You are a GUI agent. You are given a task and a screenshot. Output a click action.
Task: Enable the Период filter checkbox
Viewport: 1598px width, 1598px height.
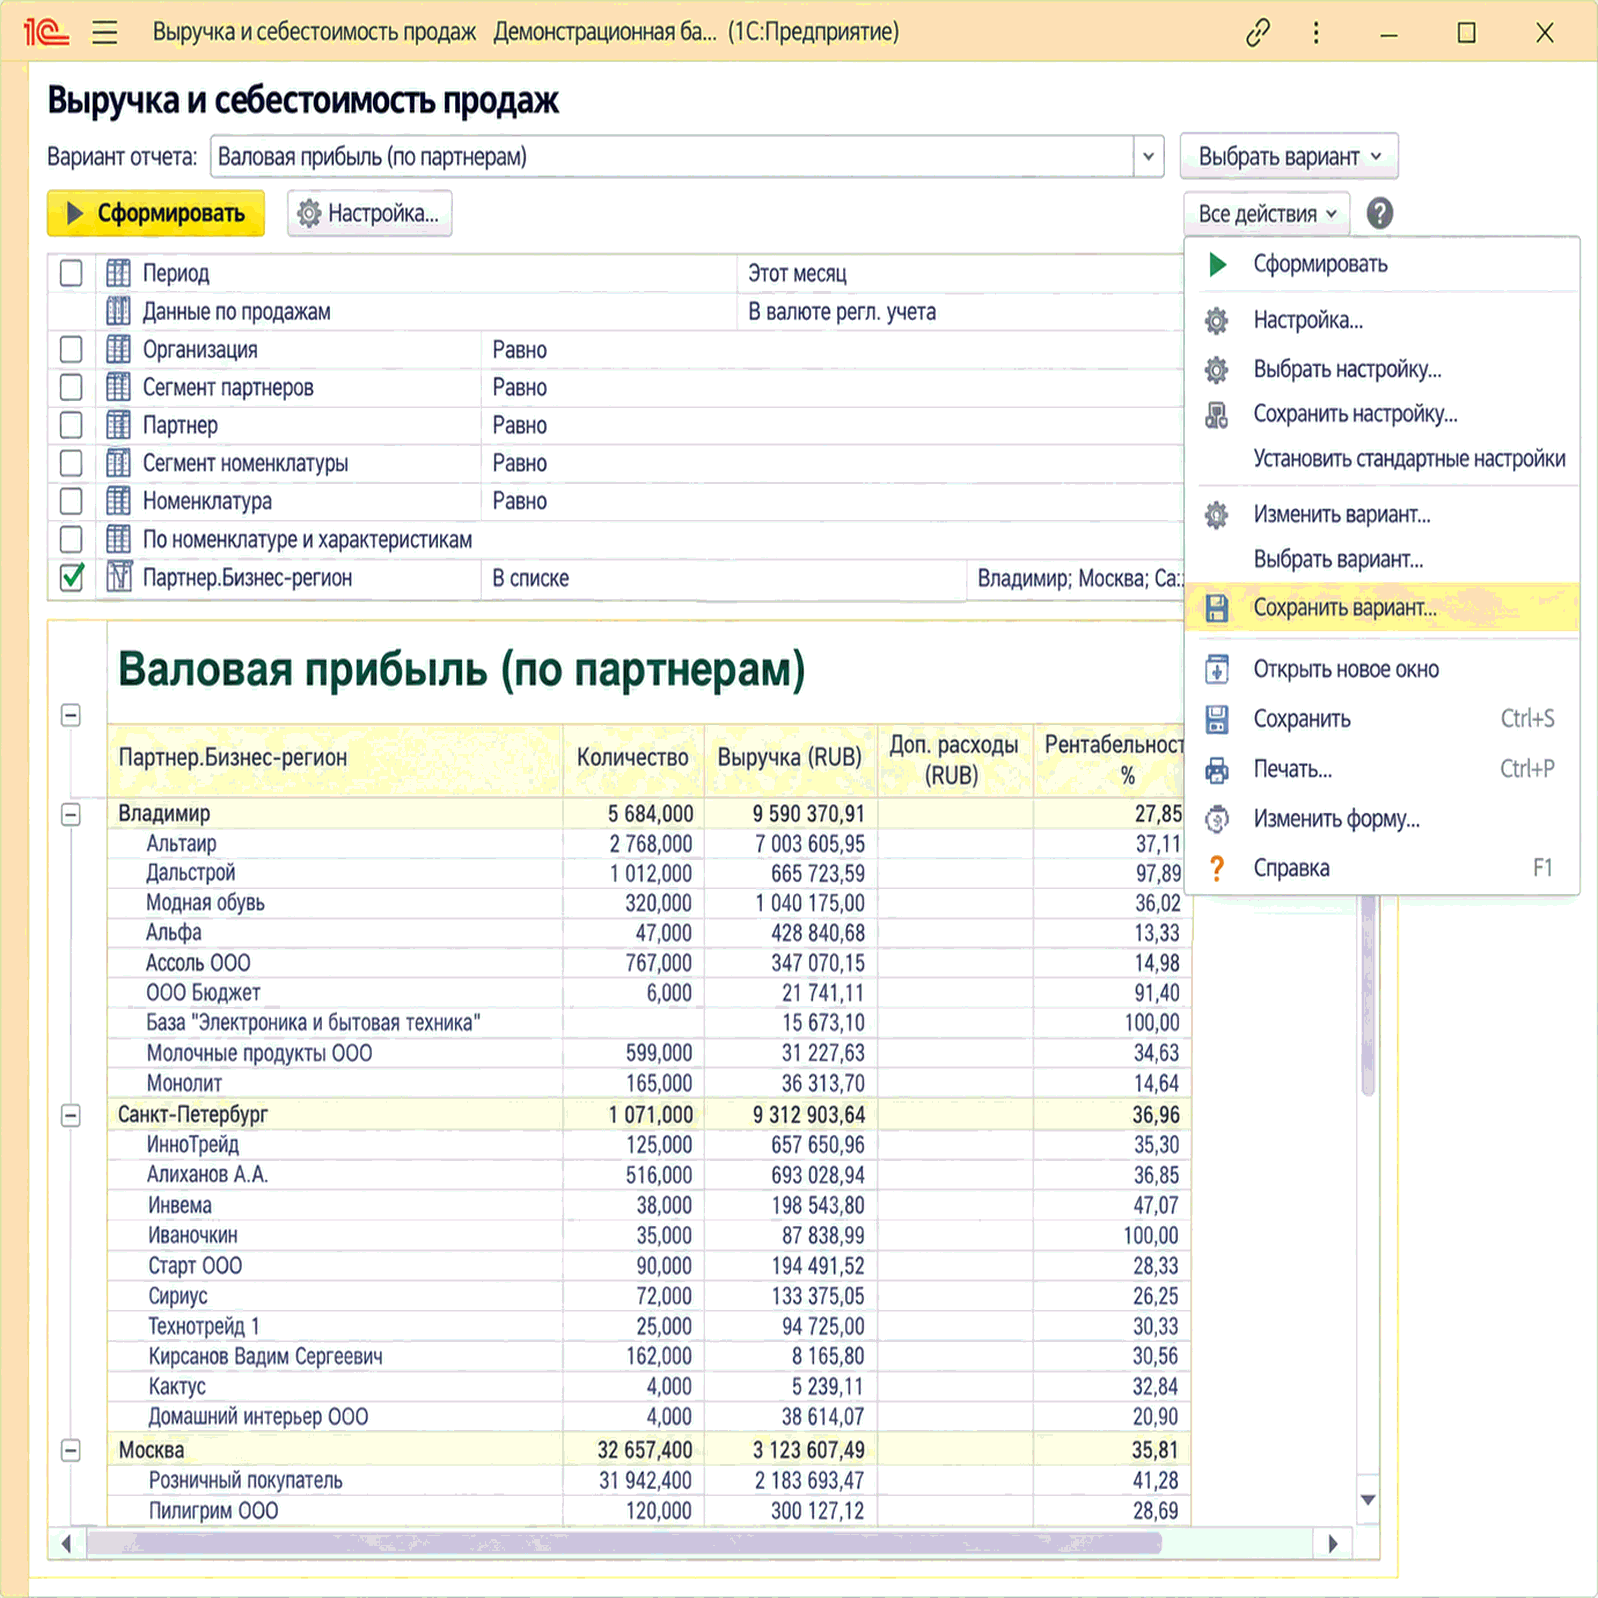71,273
